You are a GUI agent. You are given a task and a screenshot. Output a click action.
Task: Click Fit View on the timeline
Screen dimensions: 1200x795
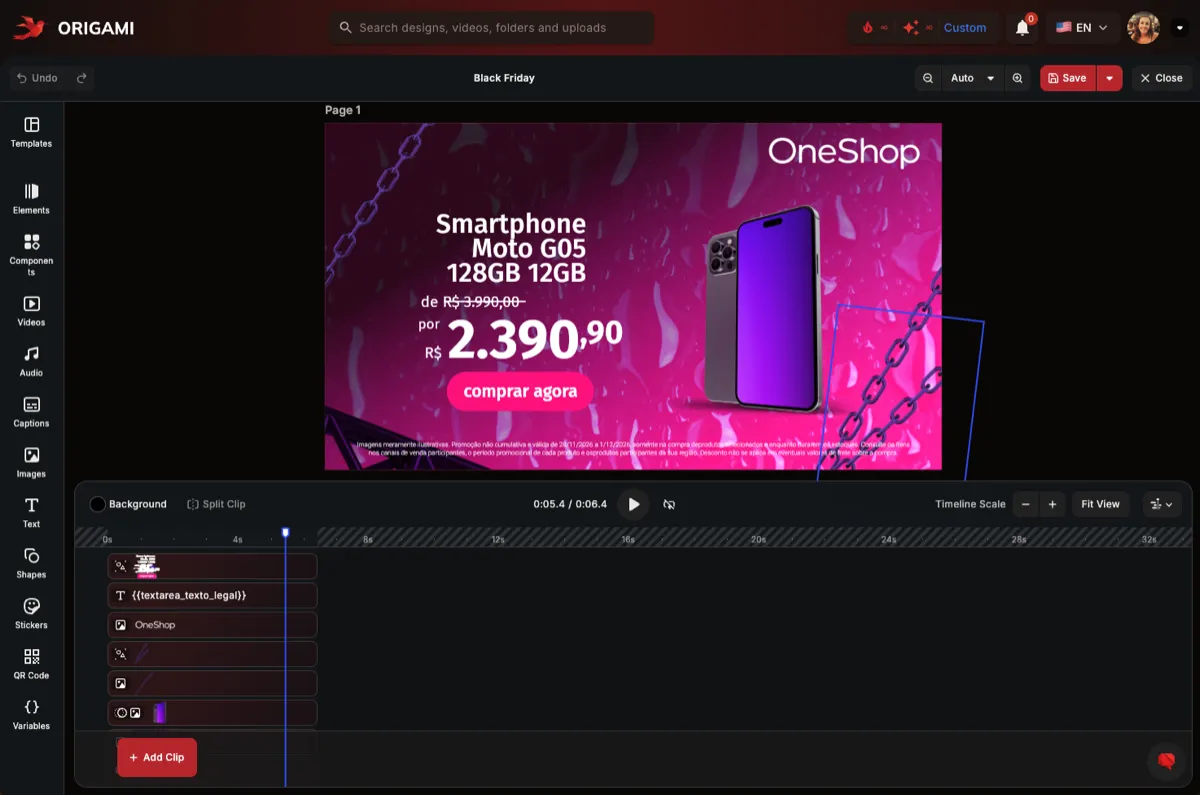(x=1100, y=505)
